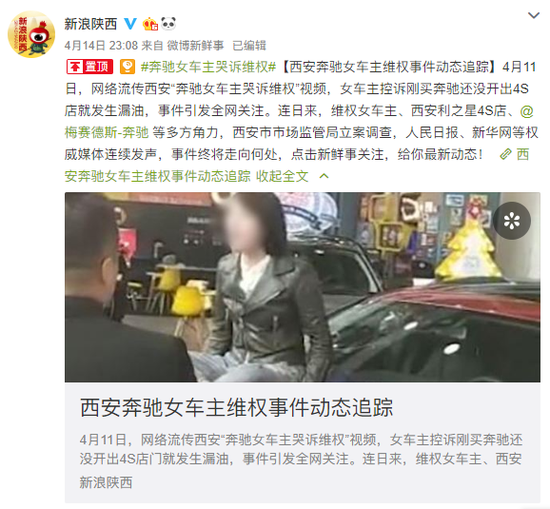Open the card title 西安奔驰女车主维权事件动态追踪
The image size is (550, 509).
236,407
